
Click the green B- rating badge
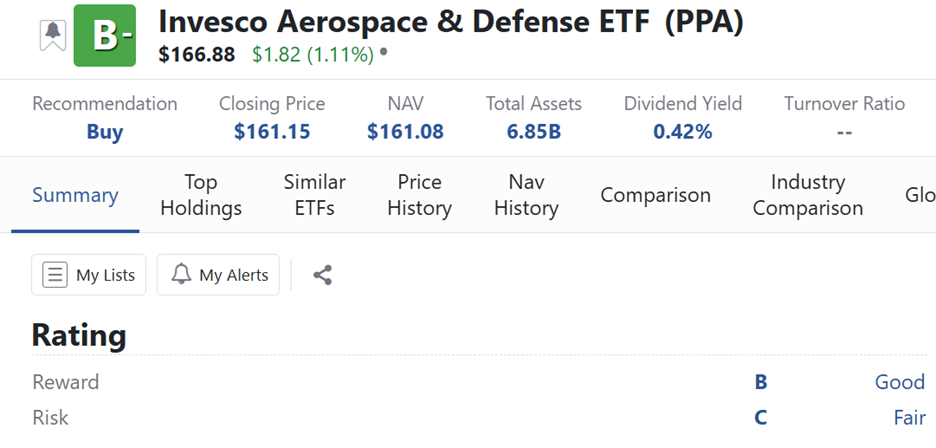[104, 36]
